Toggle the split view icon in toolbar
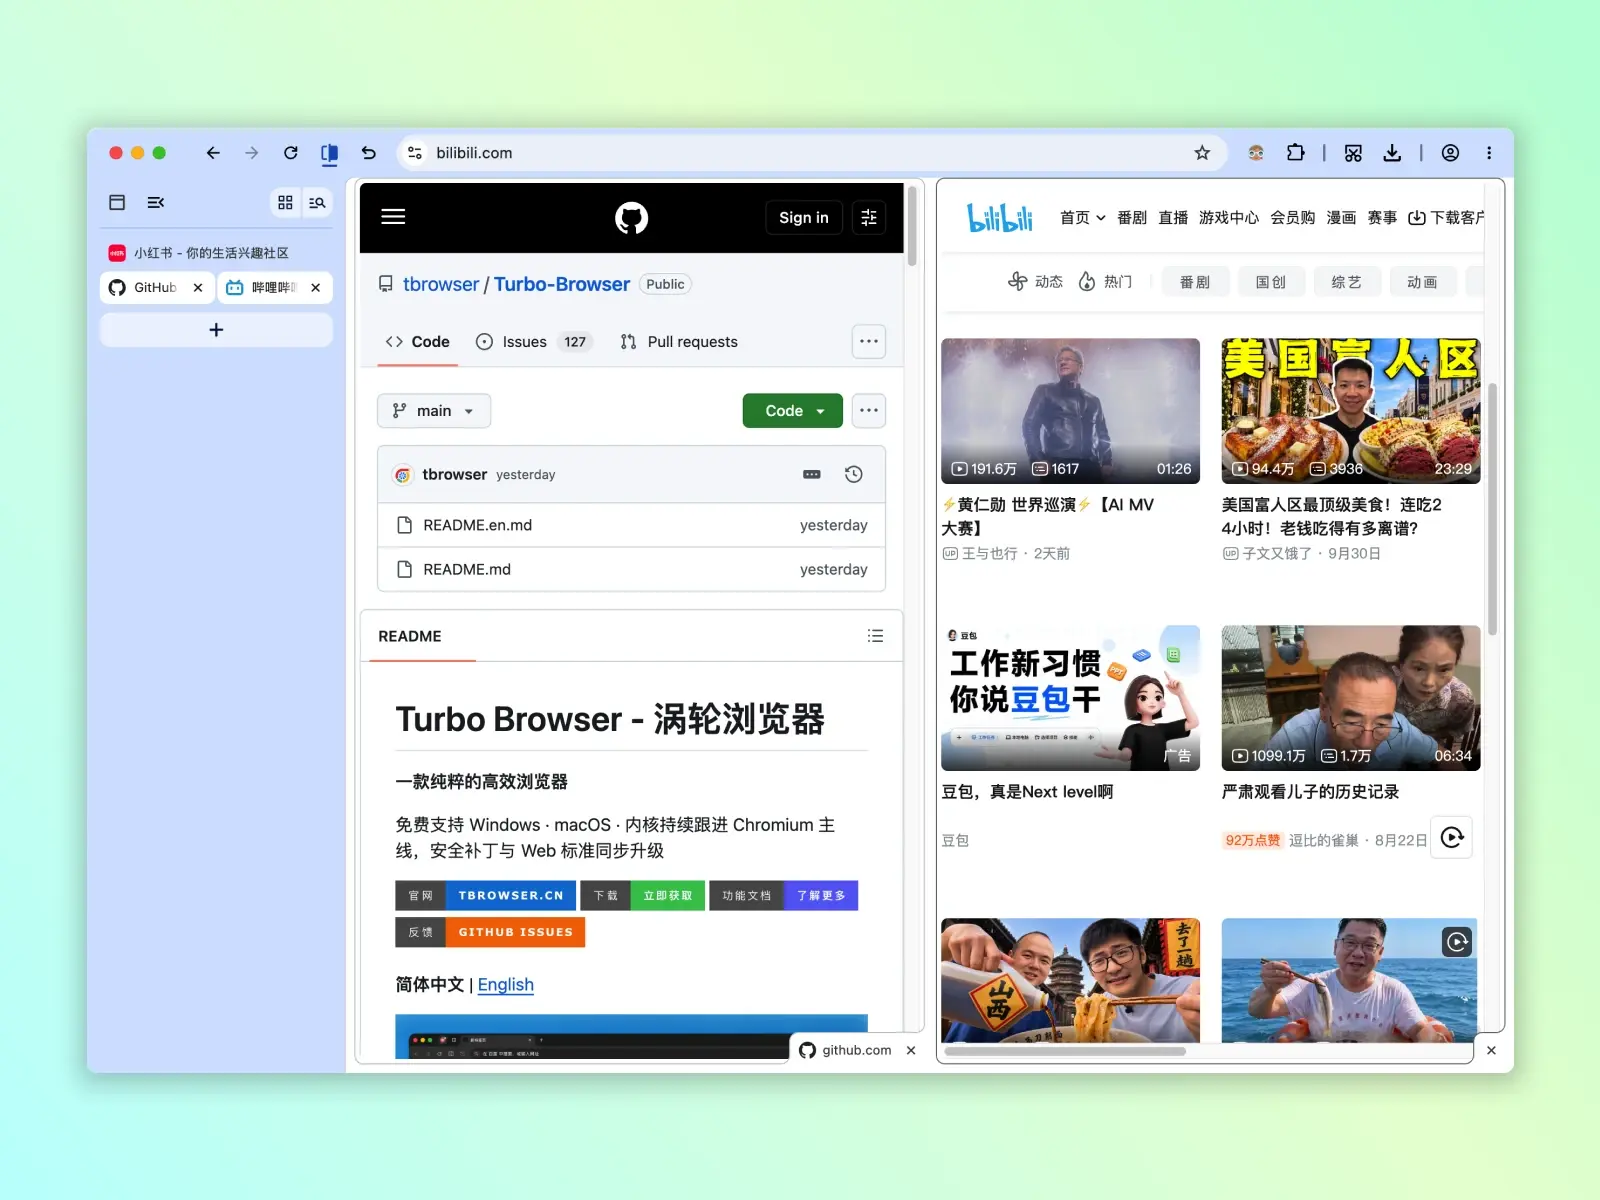This screenshot has width=1600, height=1200. click(x=329, y=153)
